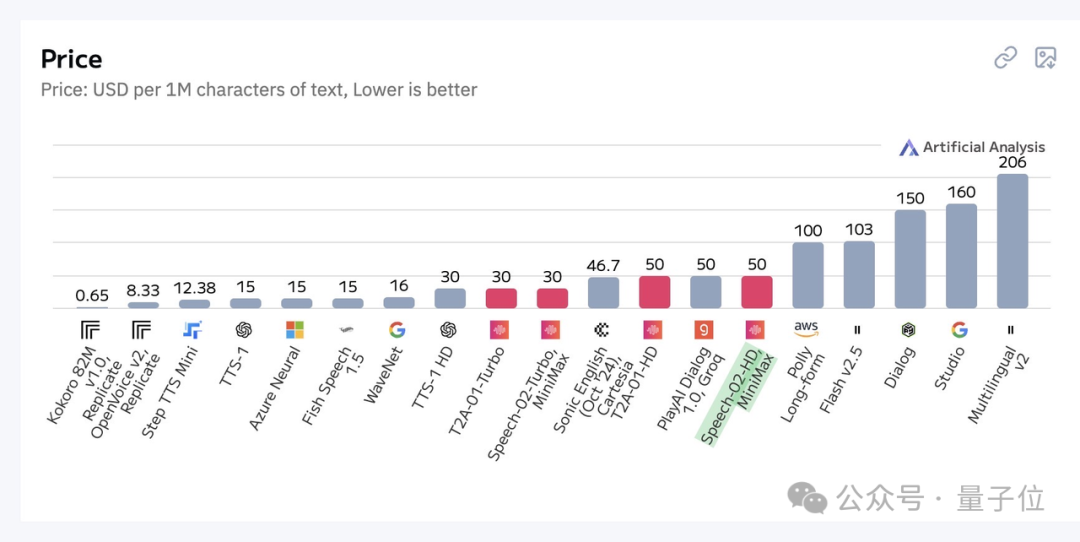Click the bar labeled 46.7
Viewport: 1080px width, 542px height.
(603, 293)
